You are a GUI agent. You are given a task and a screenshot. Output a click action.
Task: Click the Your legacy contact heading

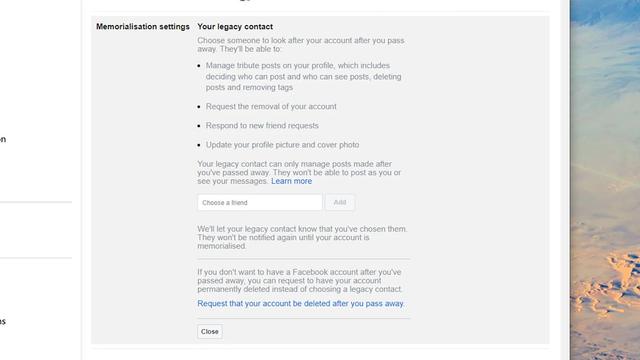235,27
